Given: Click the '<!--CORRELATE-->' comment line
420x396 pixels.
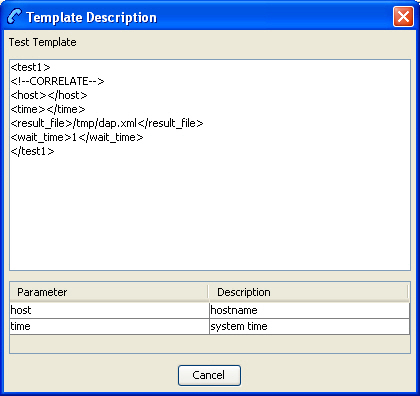Looking at the screenshot, I should 57,81.
